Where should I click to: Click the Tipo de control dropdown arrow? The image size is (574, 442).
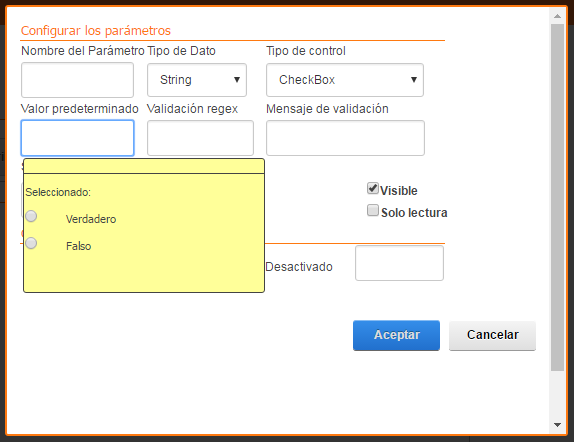pos(414,80)
